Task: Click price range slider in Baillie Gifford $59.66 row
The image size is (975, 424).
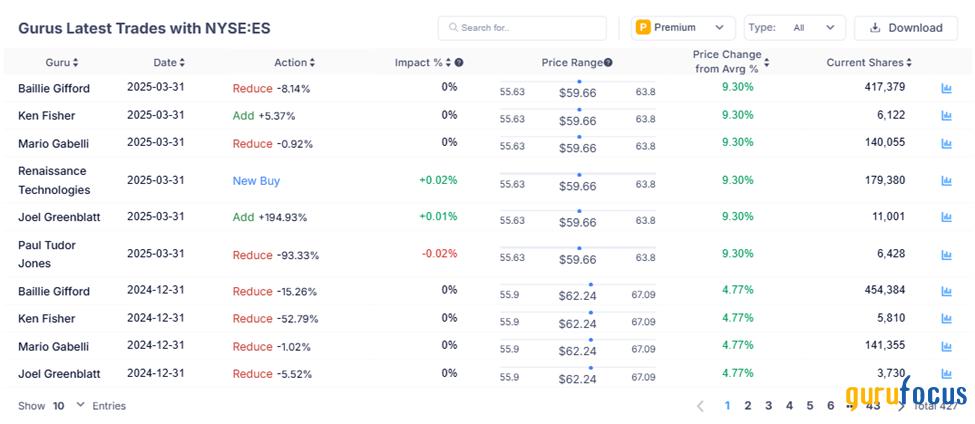Action: tap(578, 81)
